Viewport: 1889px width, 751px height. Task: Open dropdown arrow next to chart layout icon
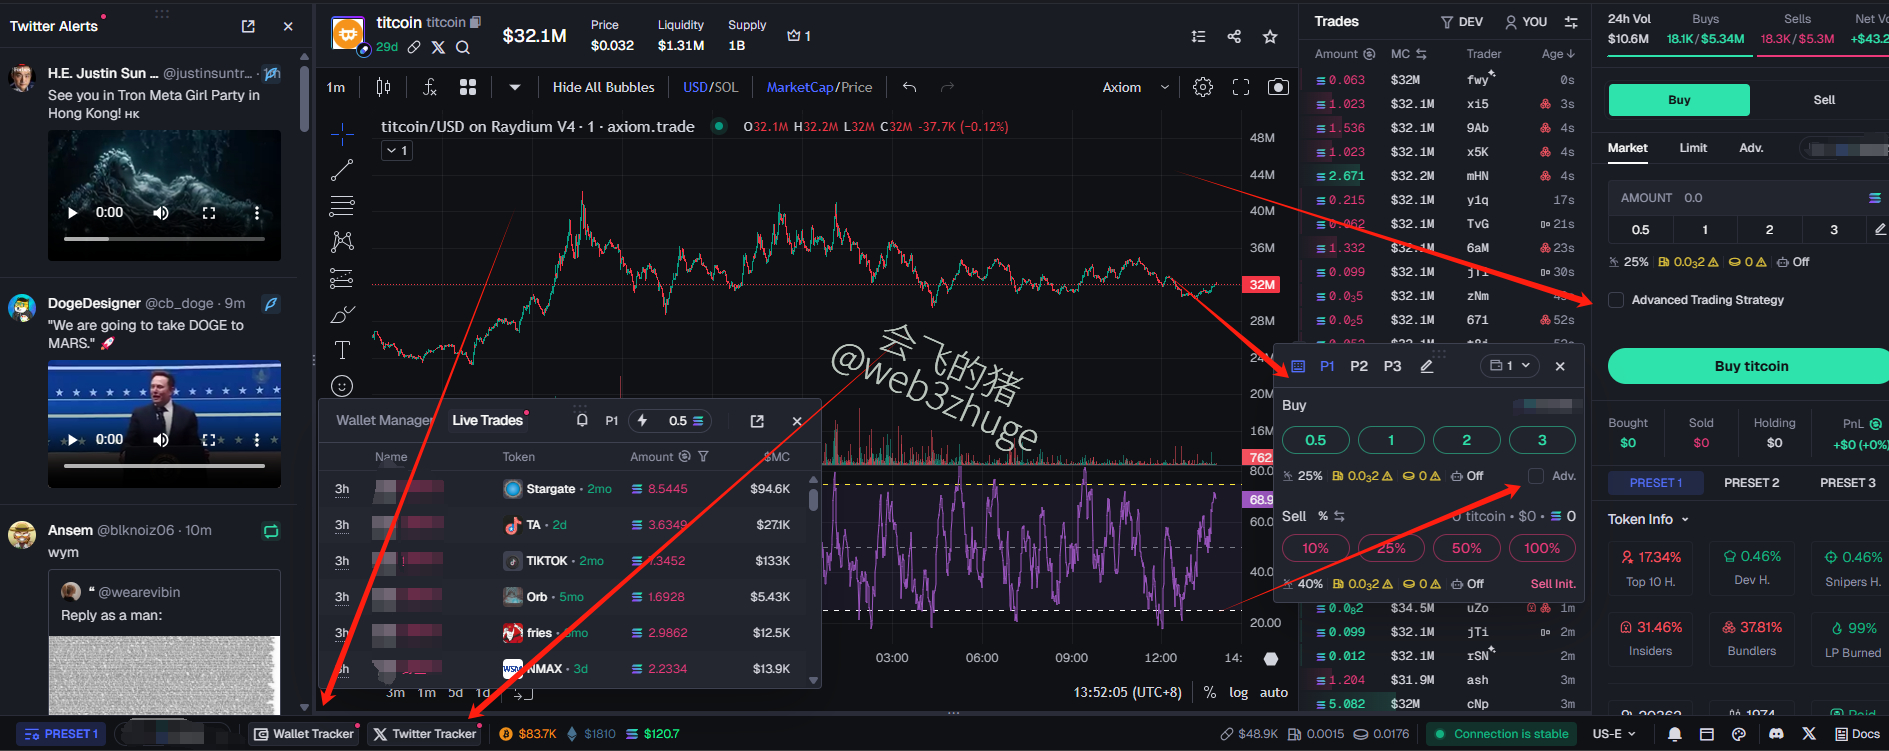pos(515,87)
